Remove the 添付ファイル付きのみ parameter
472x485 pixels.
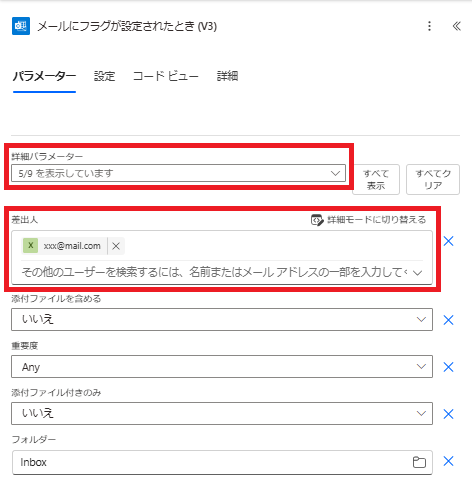click(x=448, y=414)
